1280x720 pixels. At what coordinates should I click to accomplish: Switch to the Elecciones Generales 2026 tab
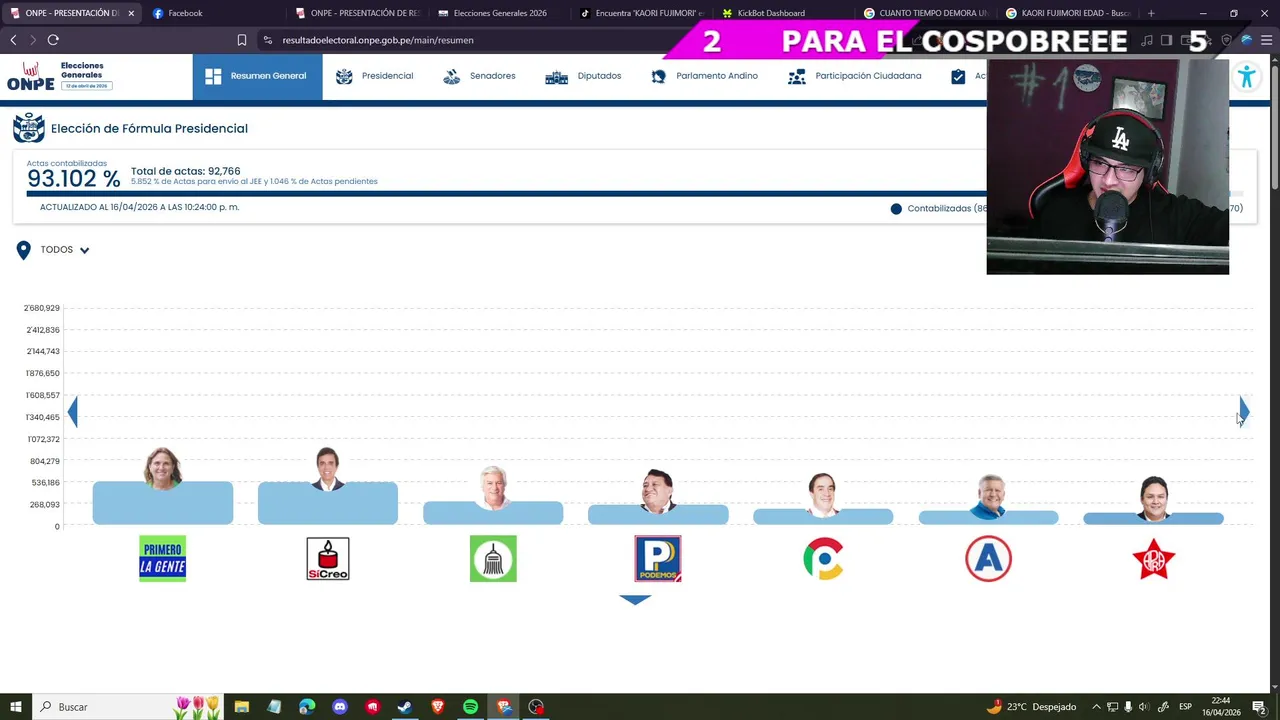[x=500, y=13]
